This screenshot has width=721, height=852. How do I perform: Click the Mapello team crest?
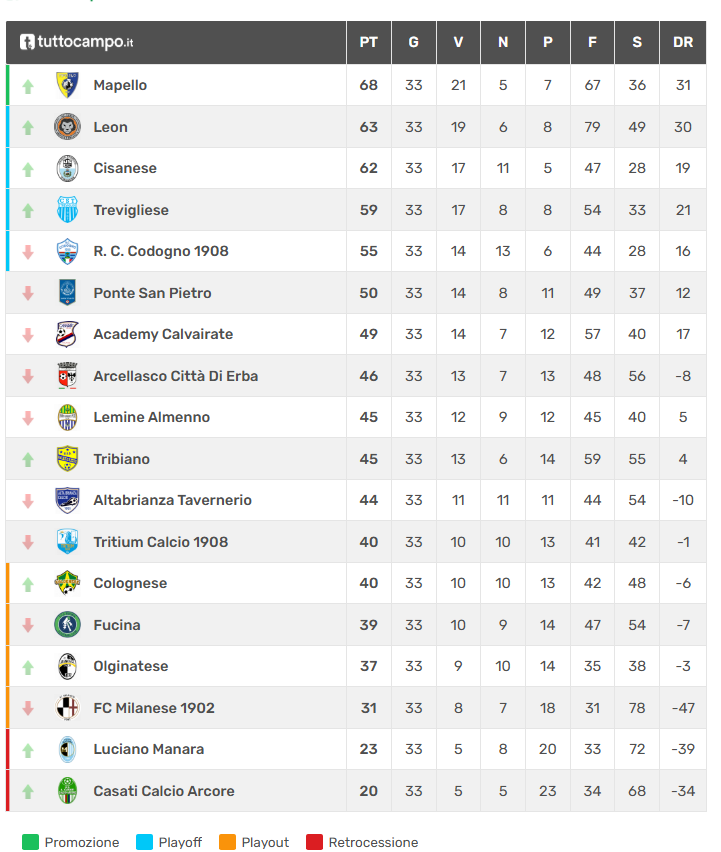coord(67,85)
